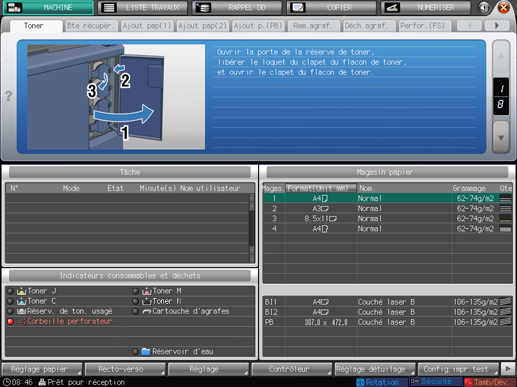This screenshot has height=387, width=517.
Task: Switch to RAPPEL DD screen
Action: click(x=237, y=7)
